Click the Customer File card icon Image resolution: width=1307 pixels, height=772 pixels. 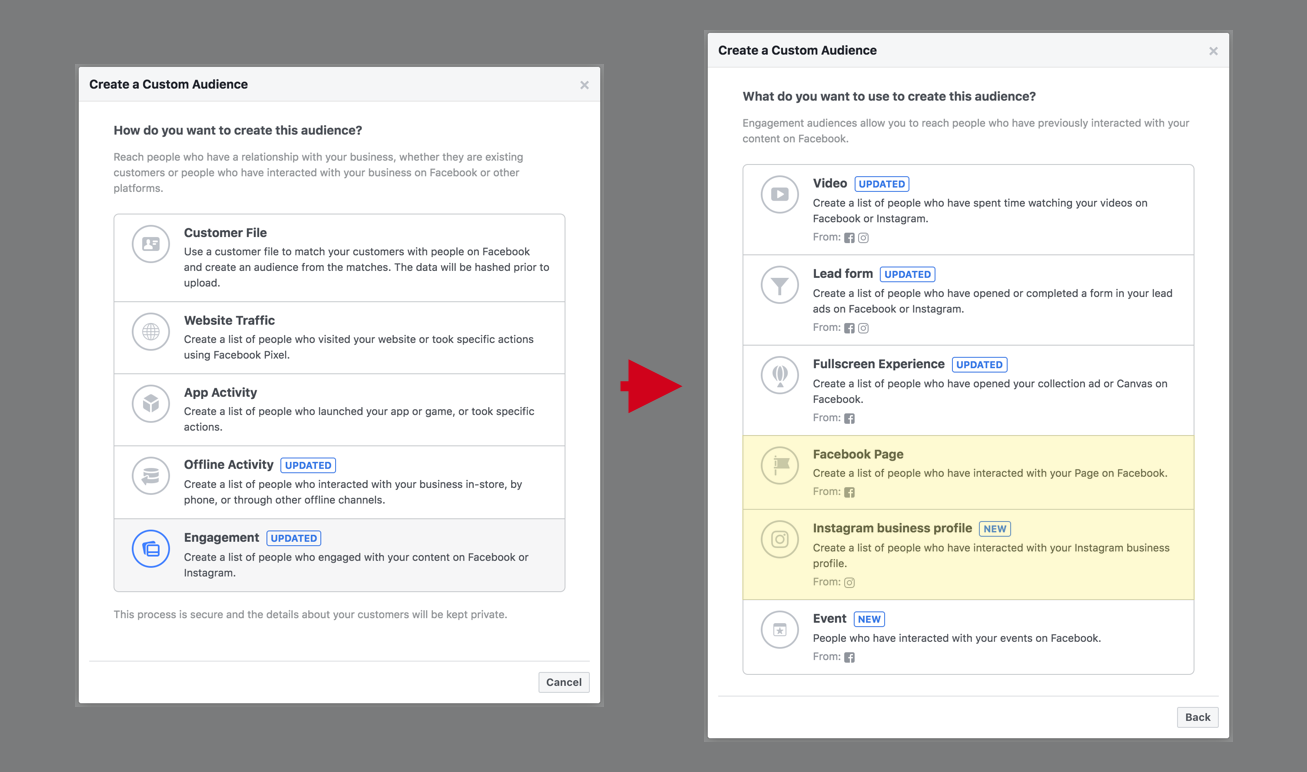151,244
